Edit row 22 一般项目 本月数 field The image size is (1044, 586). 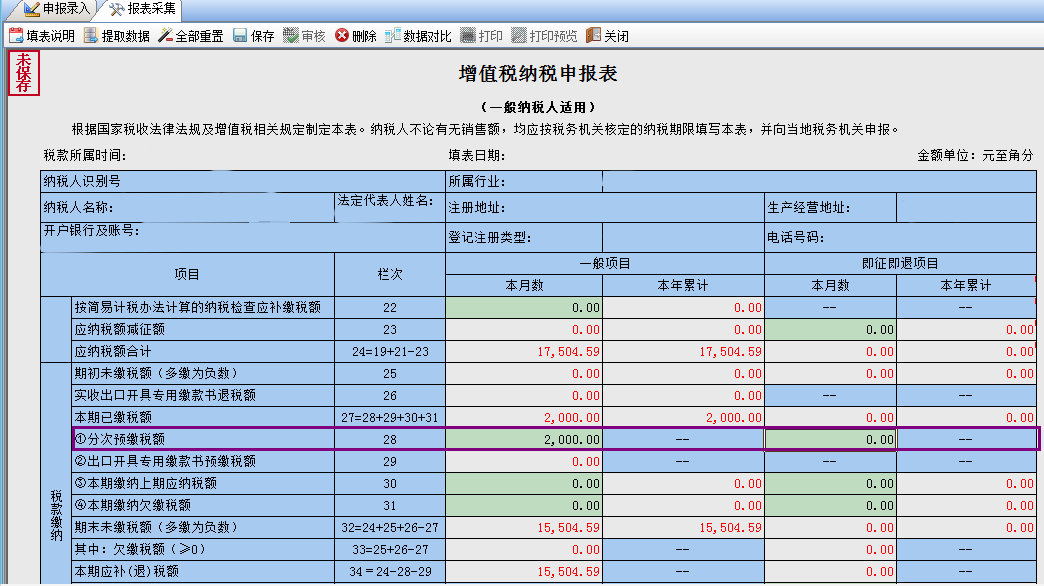pyautogui.click(x=524, y=308)
